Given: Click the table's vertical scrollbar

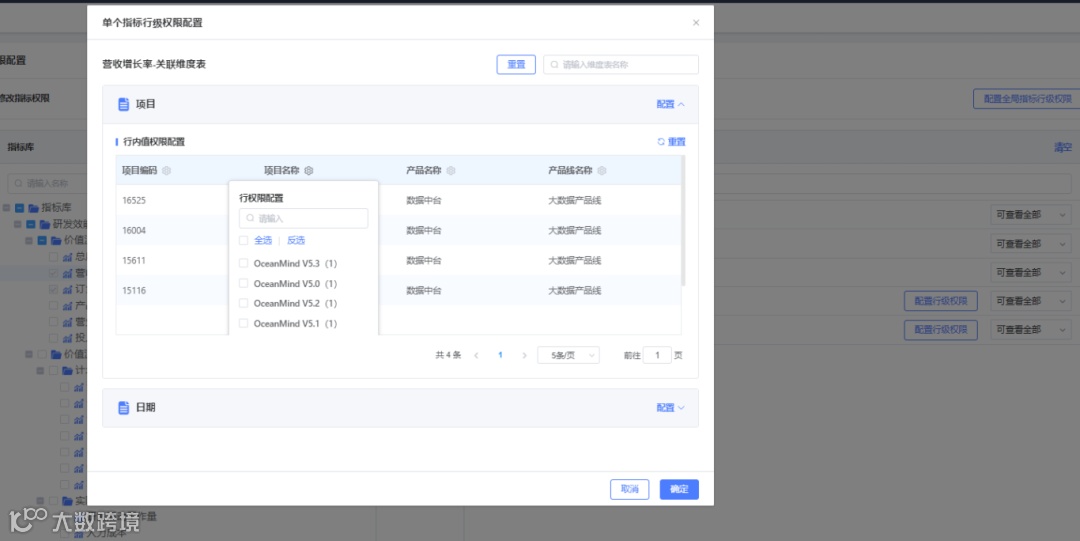Looking at the screenshot, I should pos(683,221).
